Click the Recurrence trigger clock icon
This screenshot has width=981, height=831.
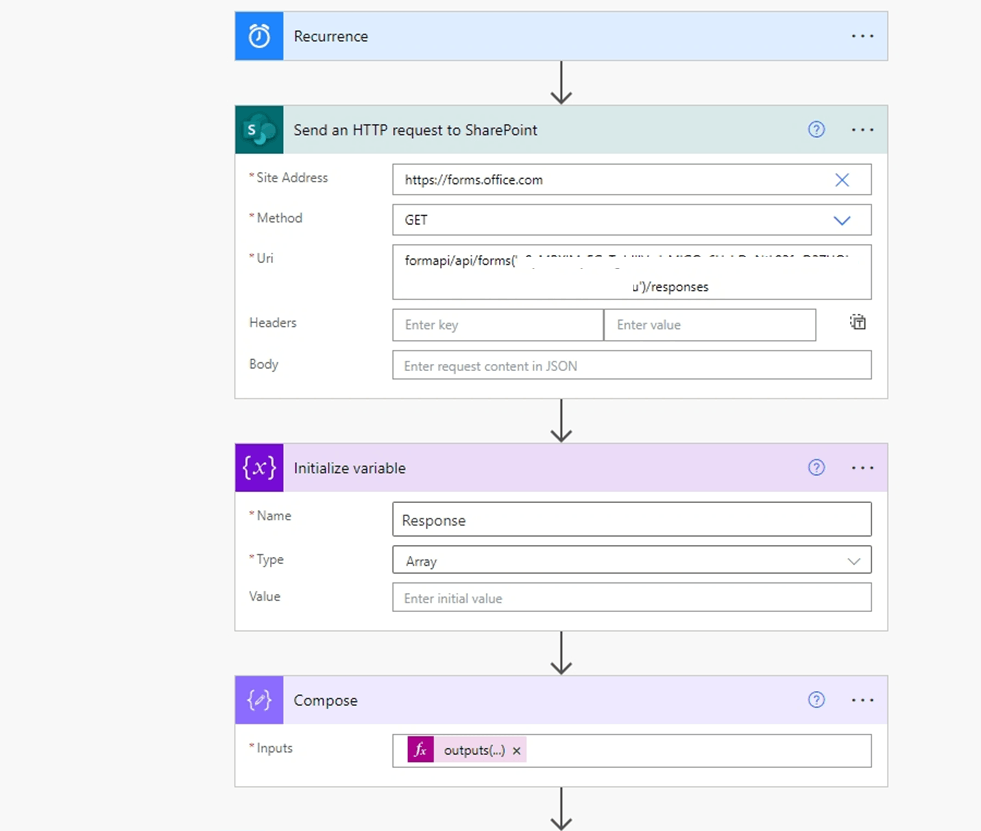point(258,36)
